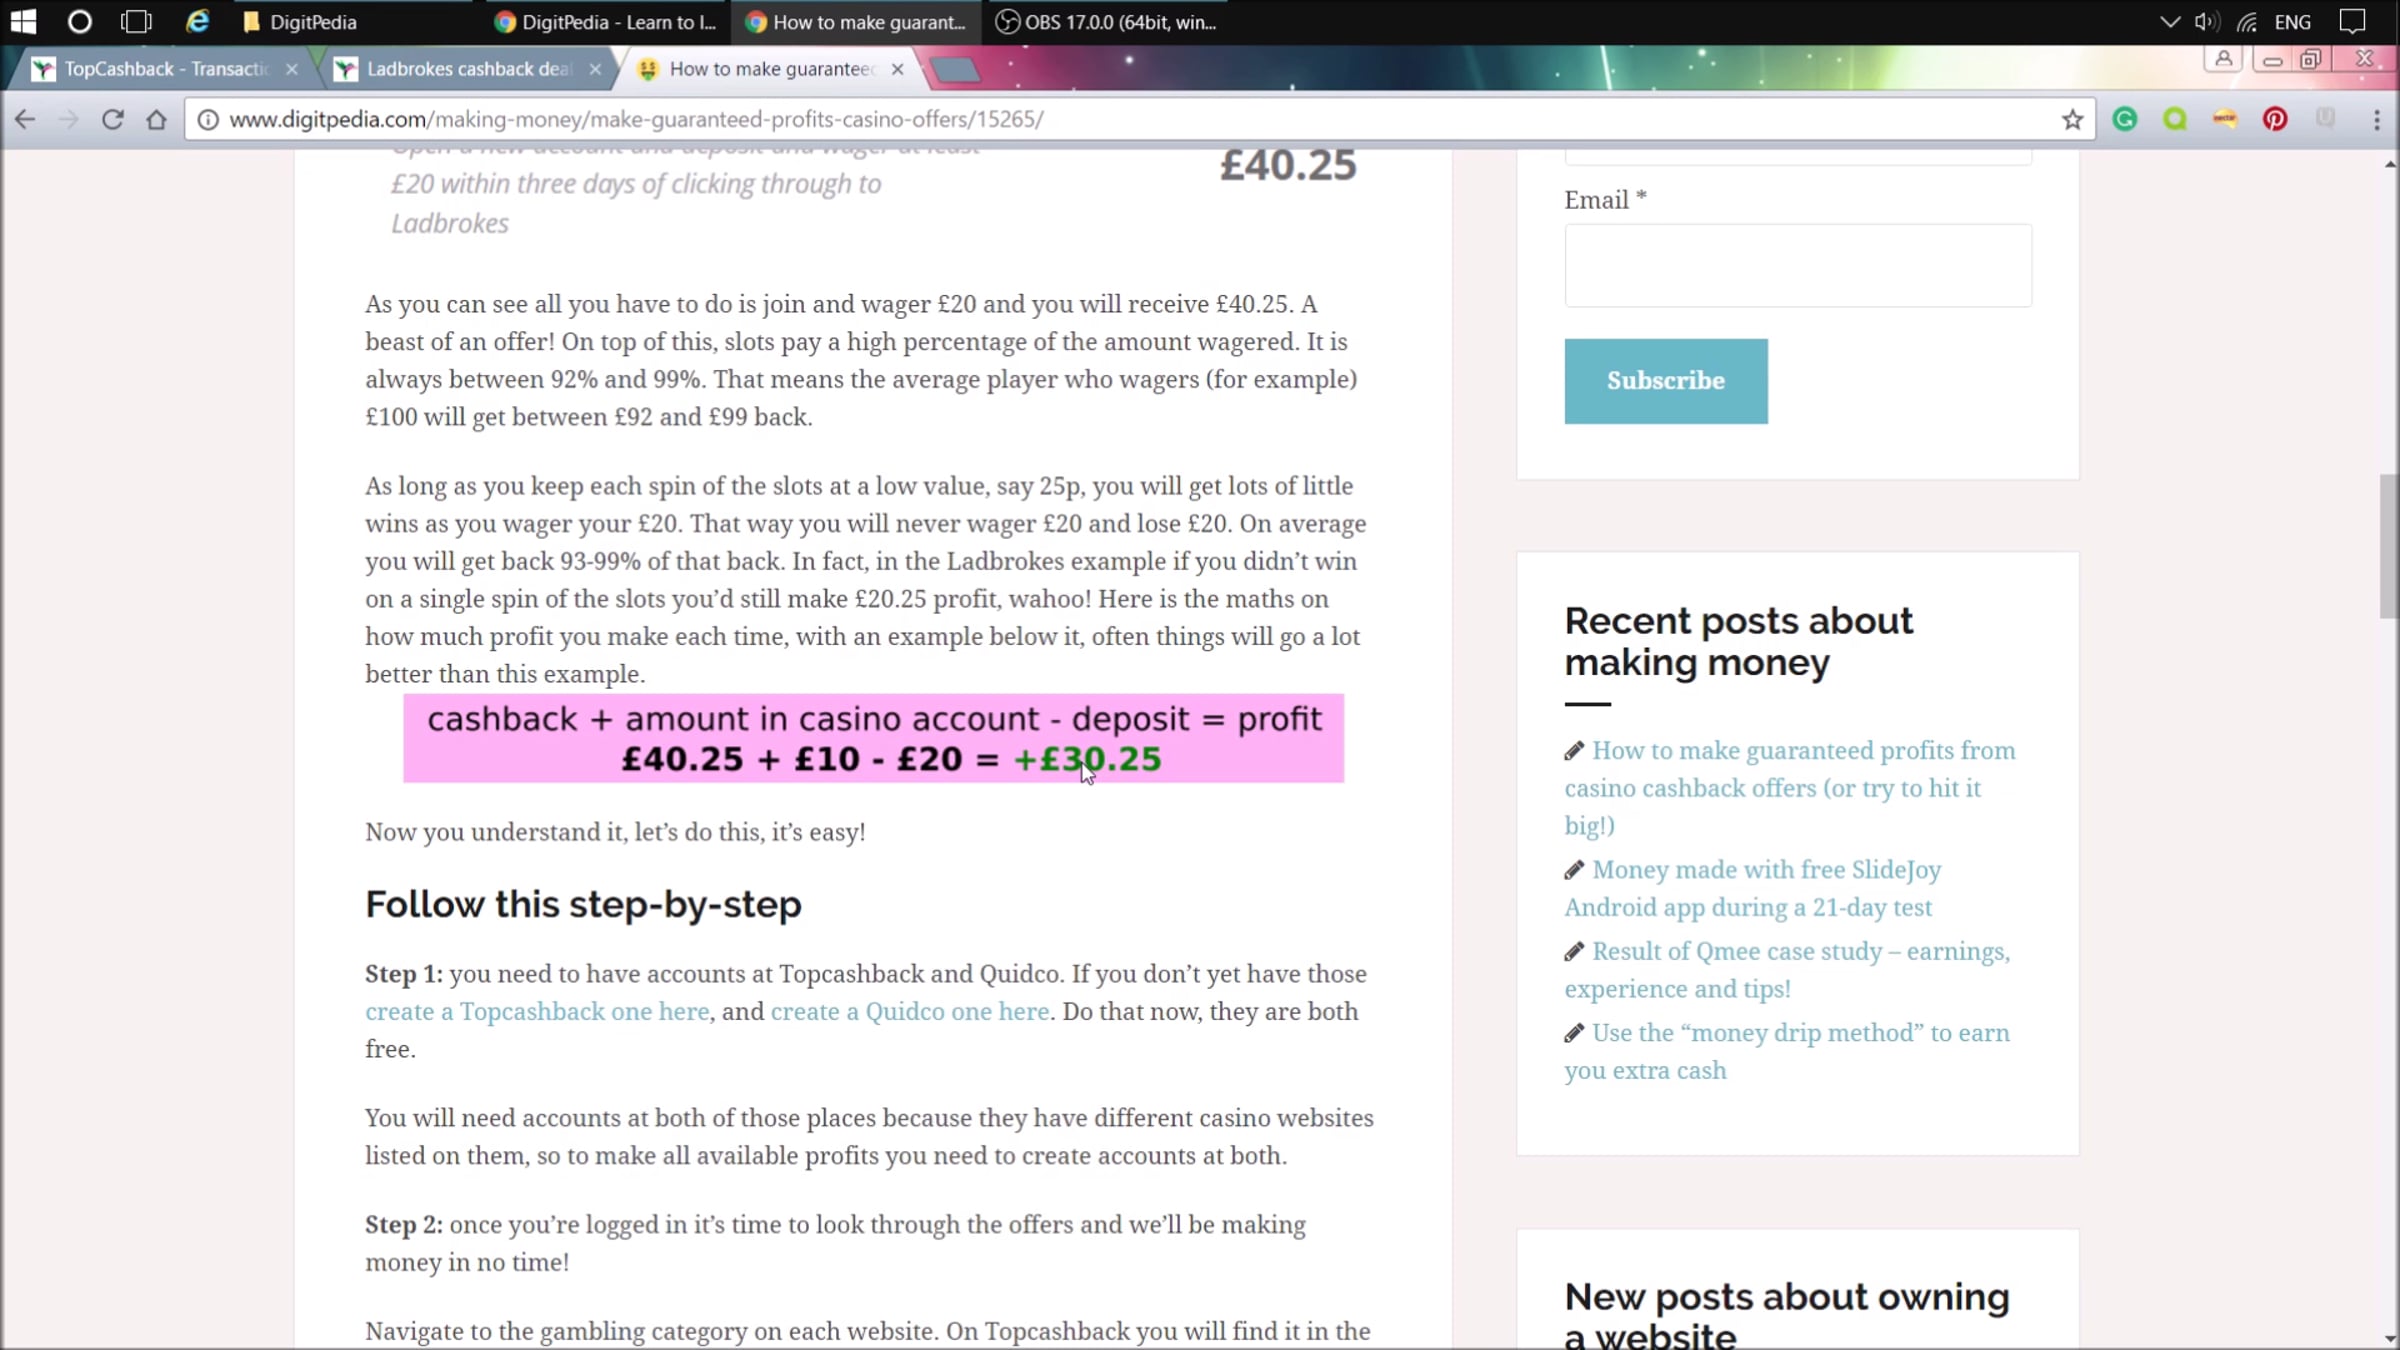The height and width of the screenshot is (1350, 2400).
Task: Close the Ladbrokes cashback tab
Action: 595,69
